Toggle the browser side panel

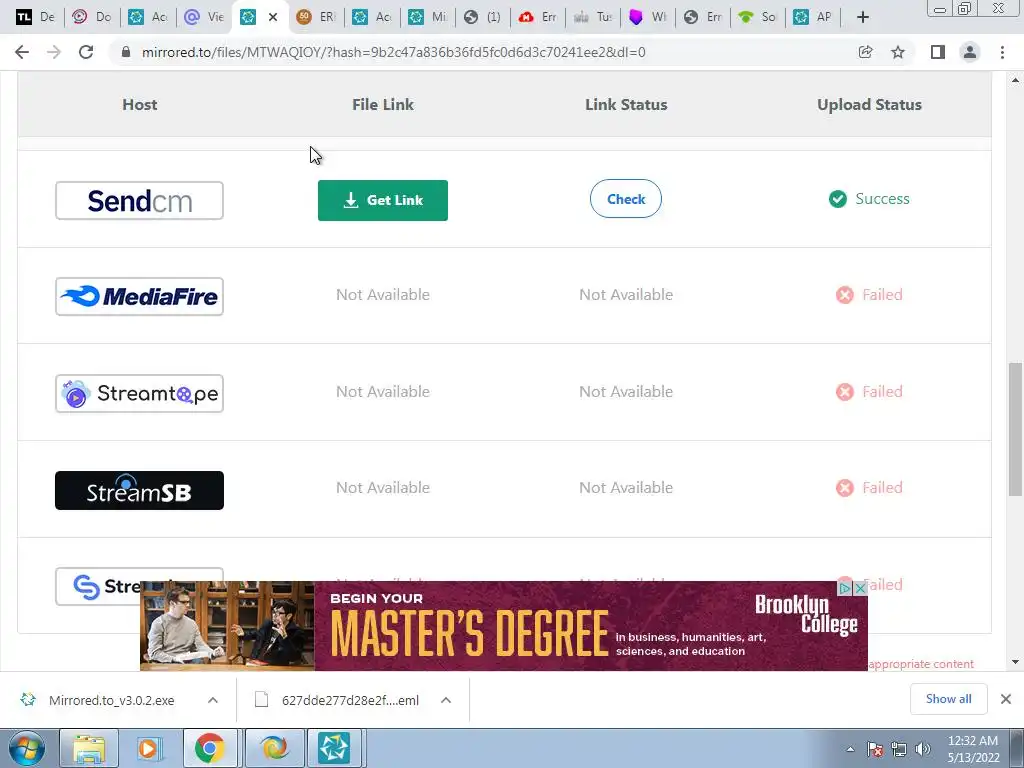click(x=938, y=52)
